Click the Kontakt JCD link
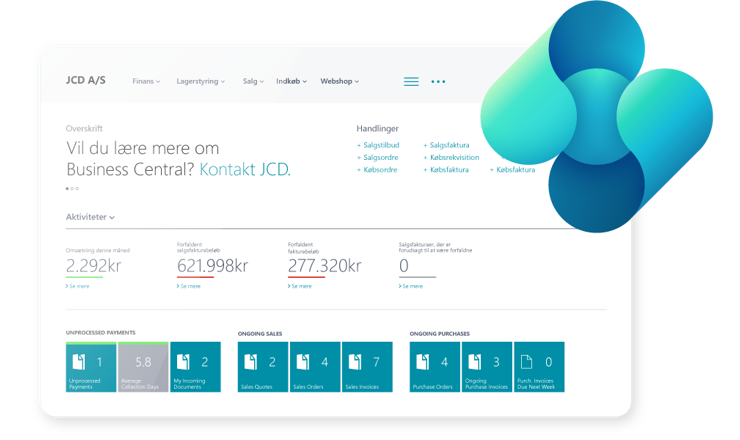740x440 pixels. point(244,169)
